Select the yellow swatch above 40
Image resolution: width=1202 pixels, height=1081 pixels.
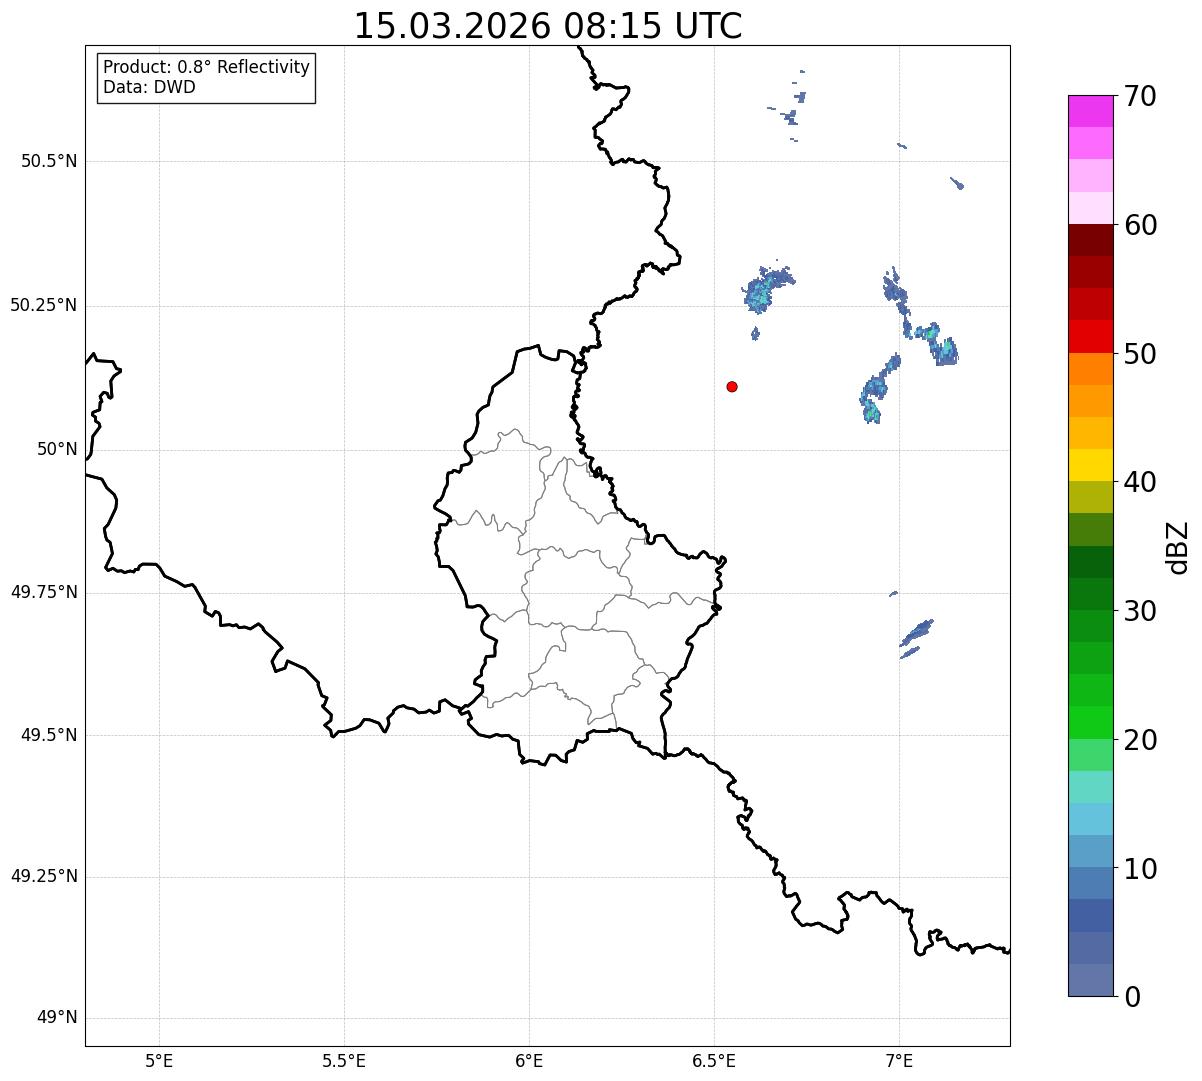pyautogui.click(x=1090, y=465)
